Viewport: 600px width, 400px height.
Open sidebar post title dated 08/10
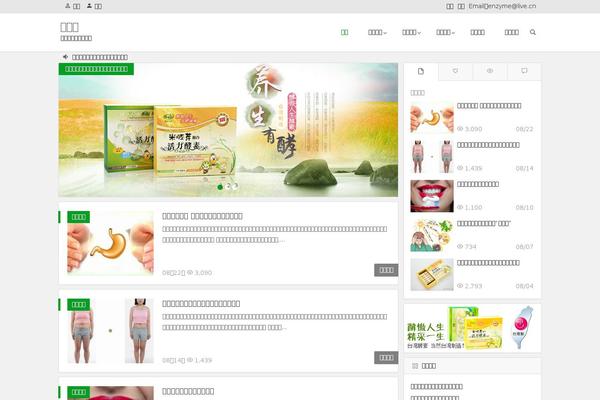(x=478, y=184)
